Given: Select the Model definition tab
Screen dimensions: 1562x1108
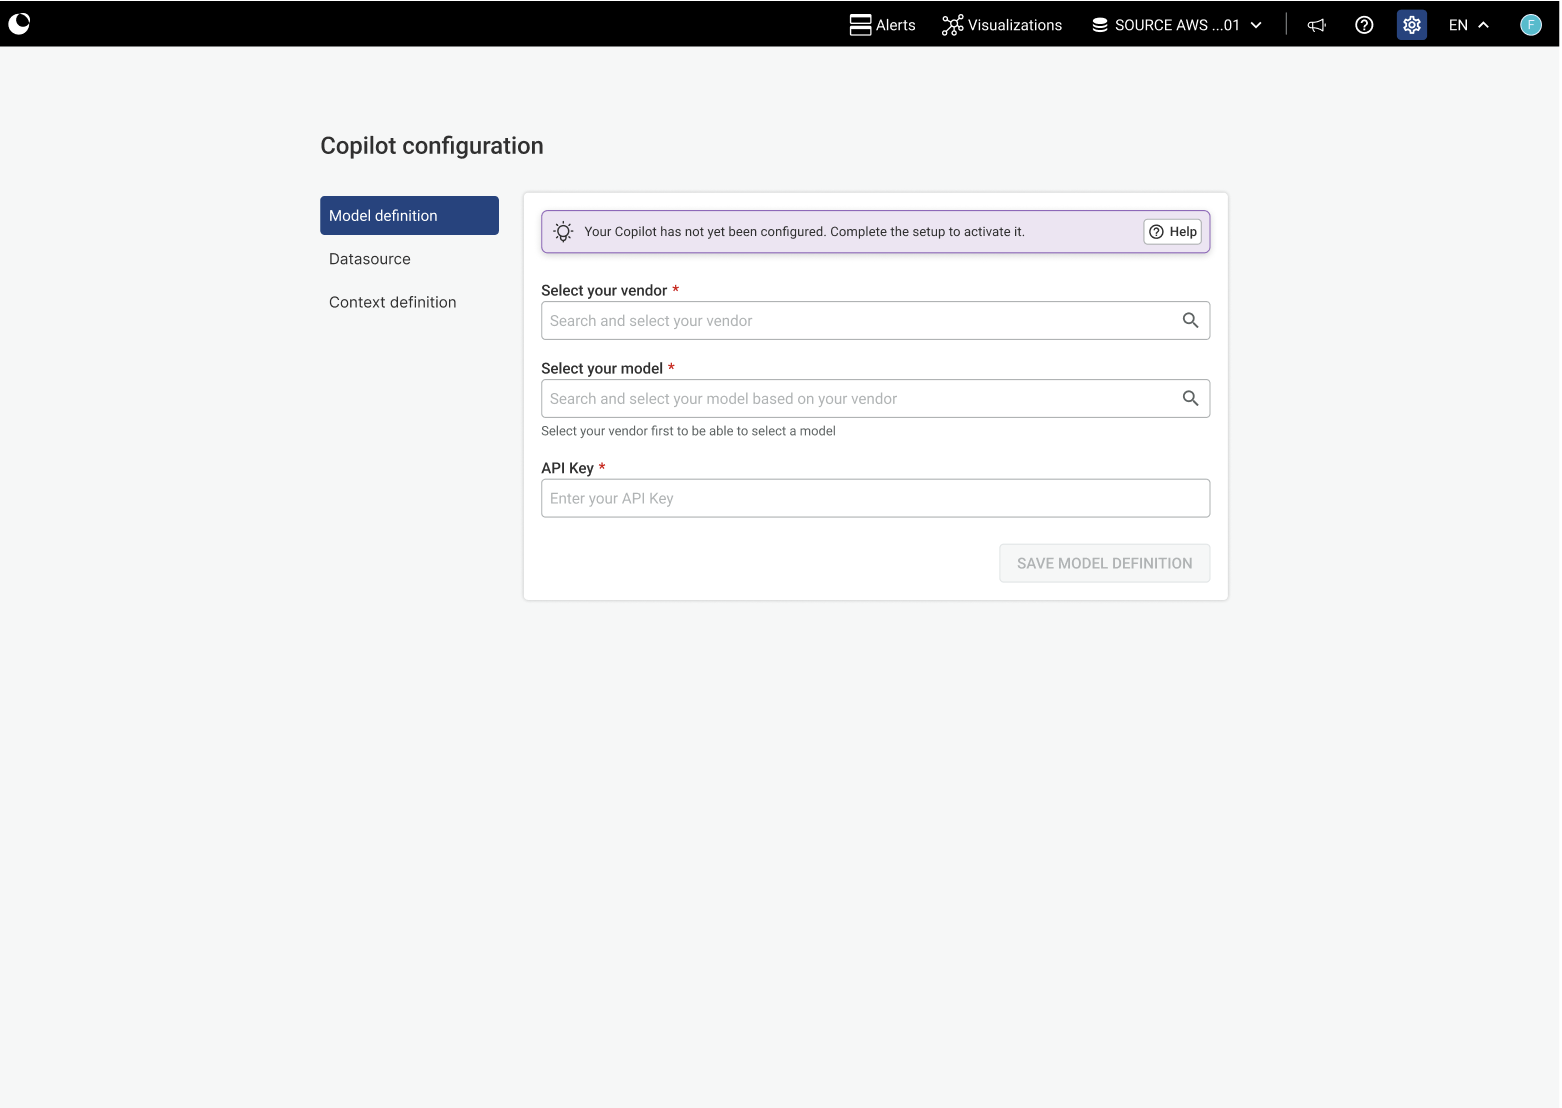Looking at the screenshot, I should pyautogui.click(x=409, y=215).
